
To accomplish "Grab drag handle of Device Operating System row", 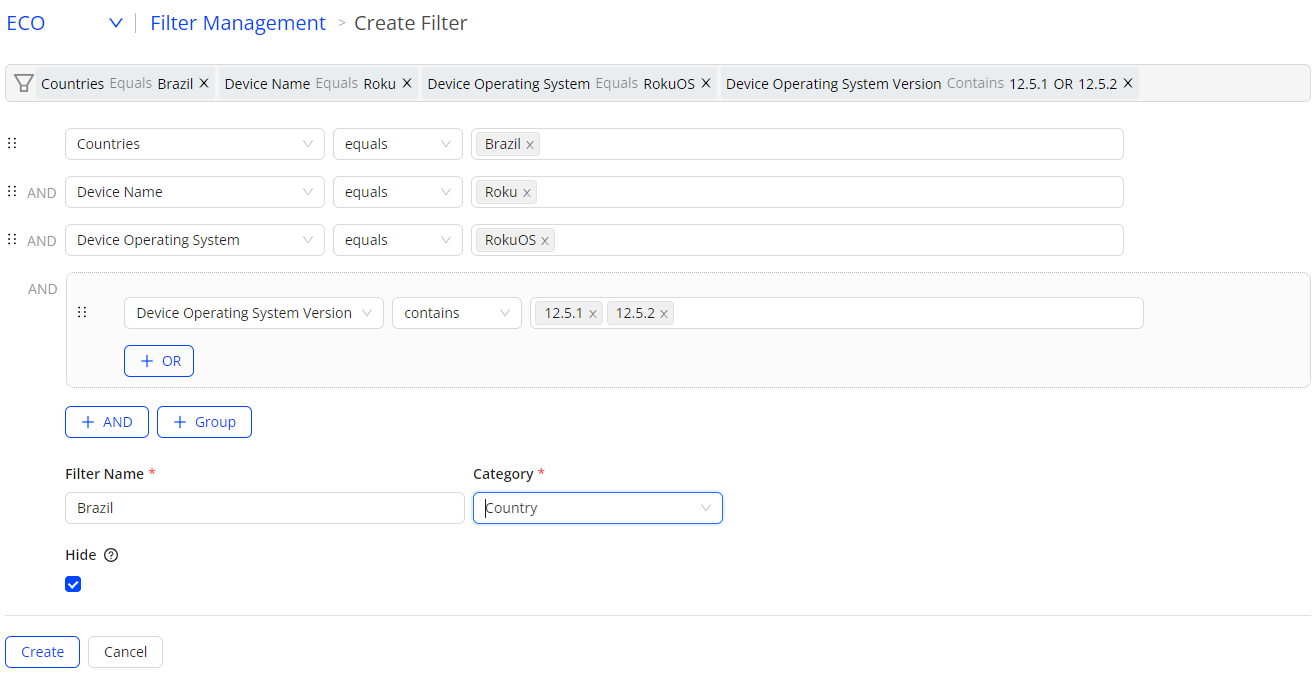I will click(12, 239).
